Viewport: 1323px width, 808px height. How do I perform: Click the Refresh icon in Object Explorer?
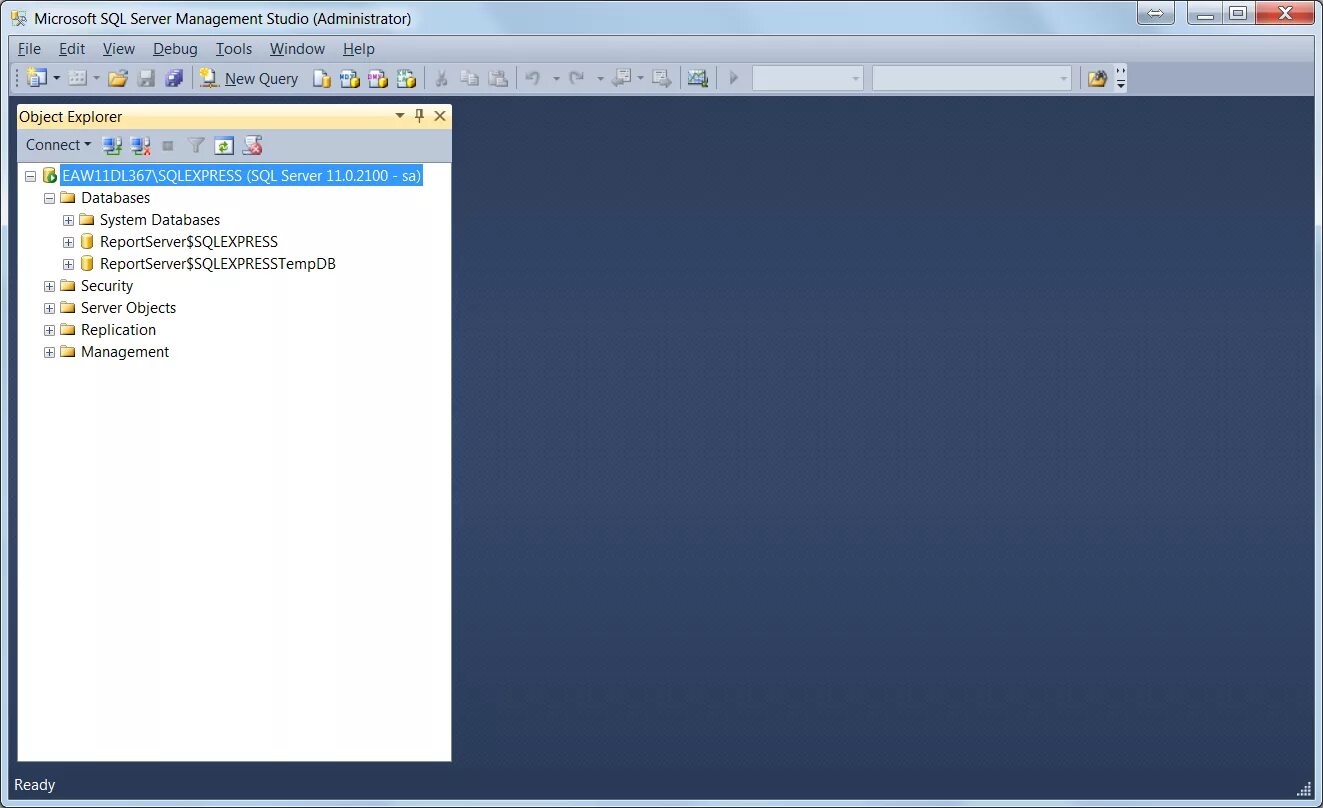[224, 146]
